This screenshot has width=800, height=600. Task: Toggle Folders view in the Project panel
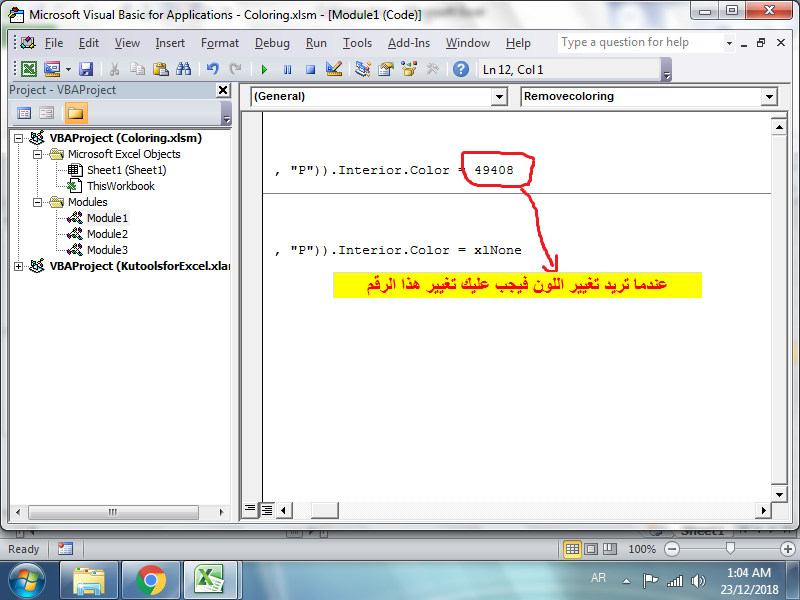(x=76, y=113)
